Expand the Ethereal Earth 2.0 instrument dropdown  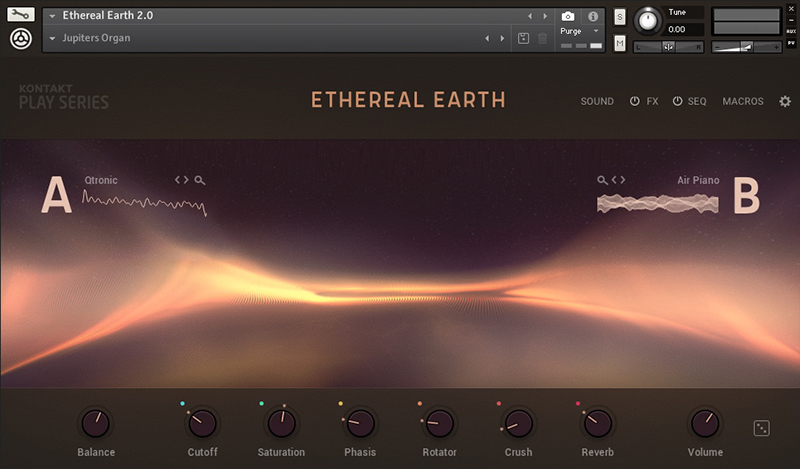[x=52, y=16]
